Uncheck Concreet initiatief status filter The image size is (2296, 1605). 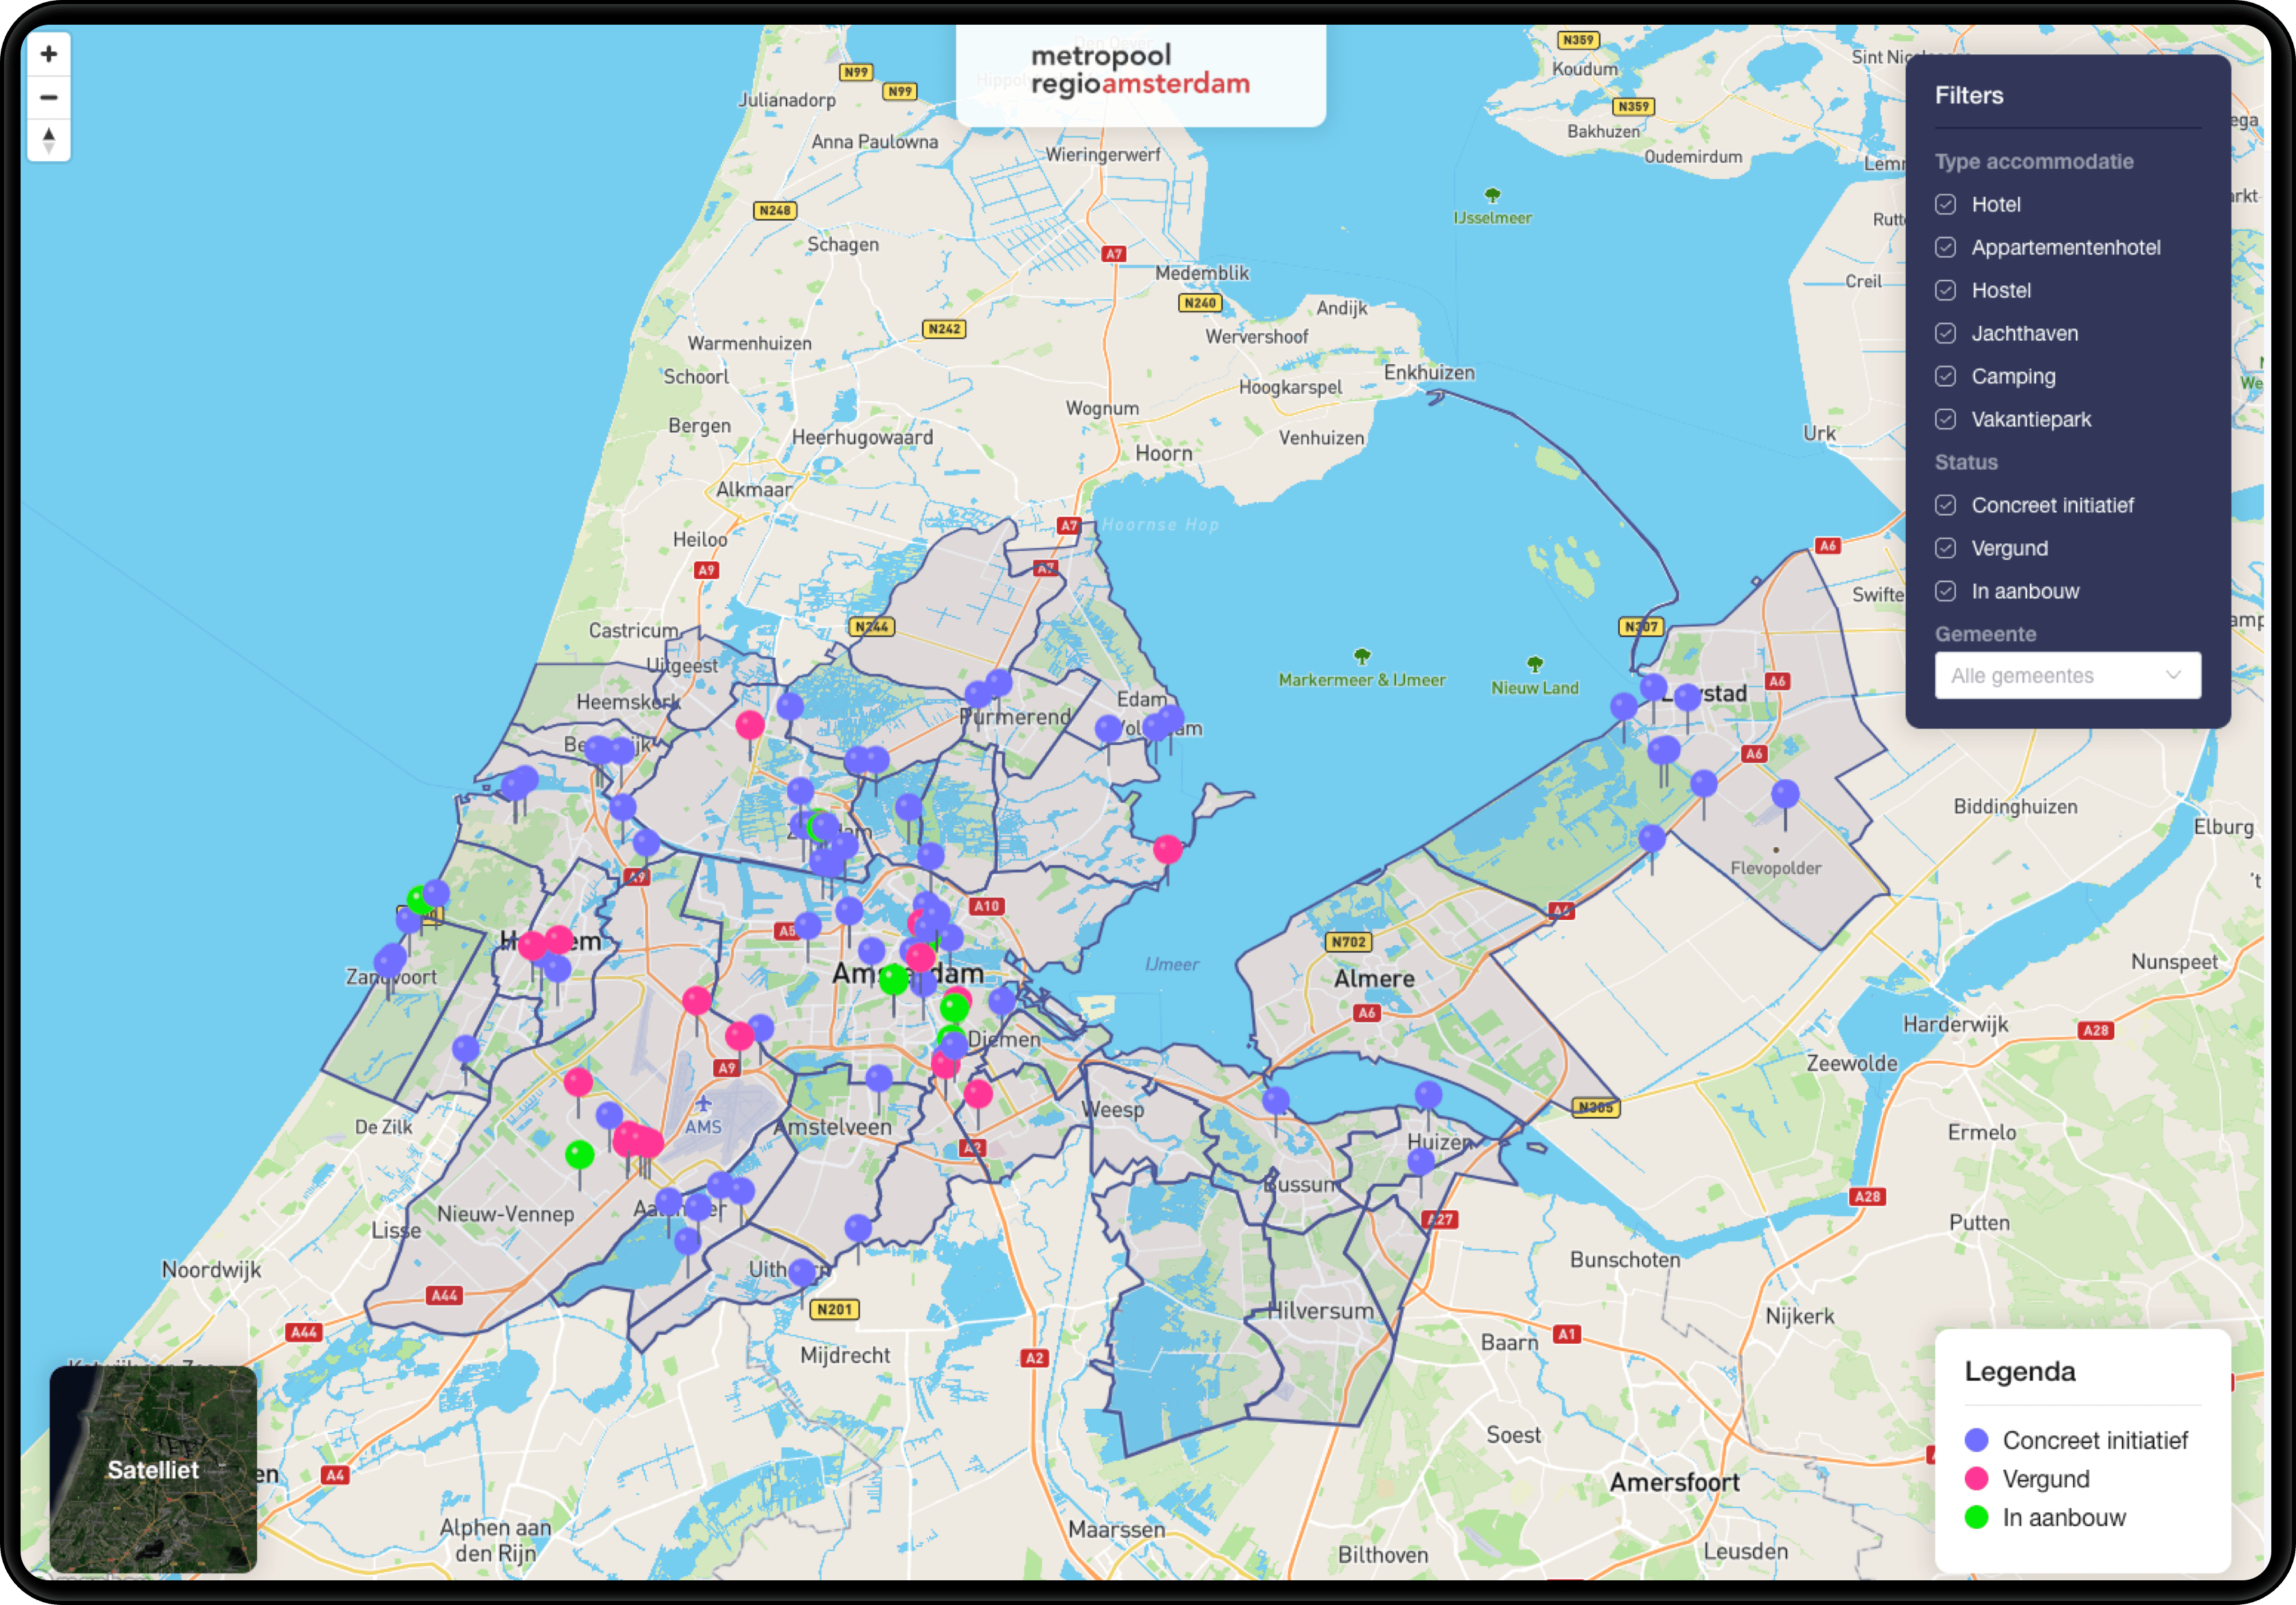coord(1945,505)
